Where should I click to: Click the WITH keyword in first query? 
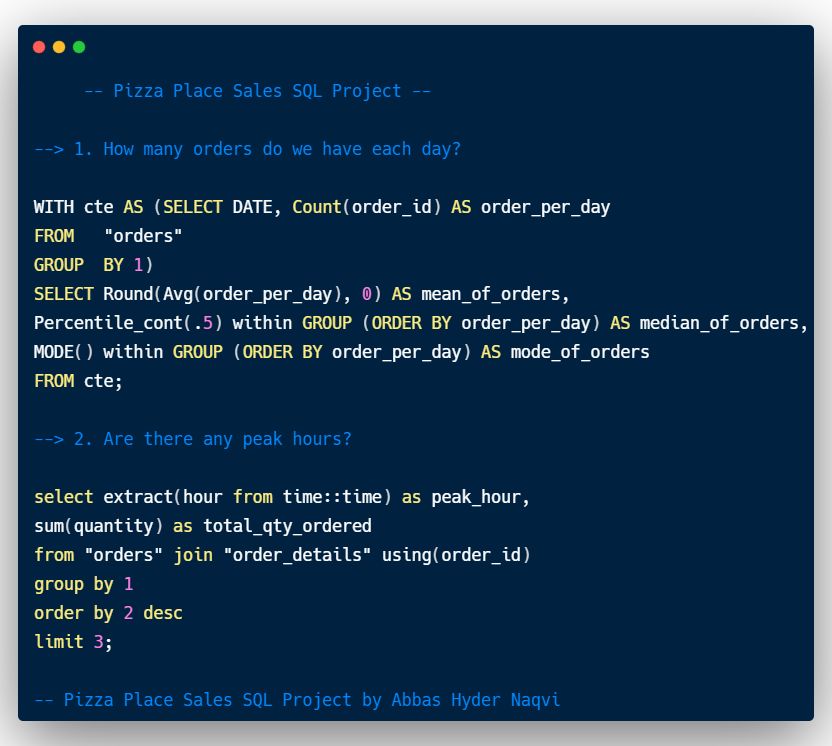coord(54,207)
